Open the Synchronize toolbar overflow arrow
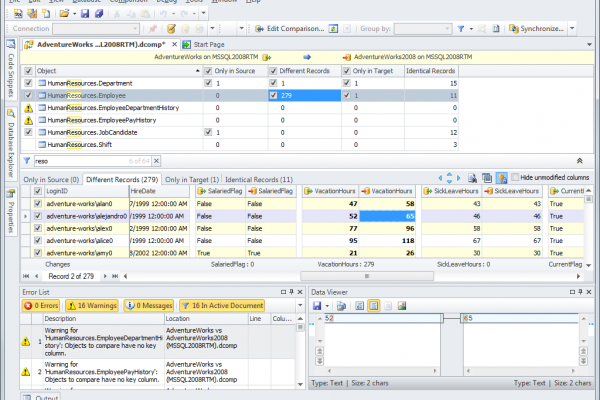This screenshot has height=400, width=600. (x=572, y=29)
